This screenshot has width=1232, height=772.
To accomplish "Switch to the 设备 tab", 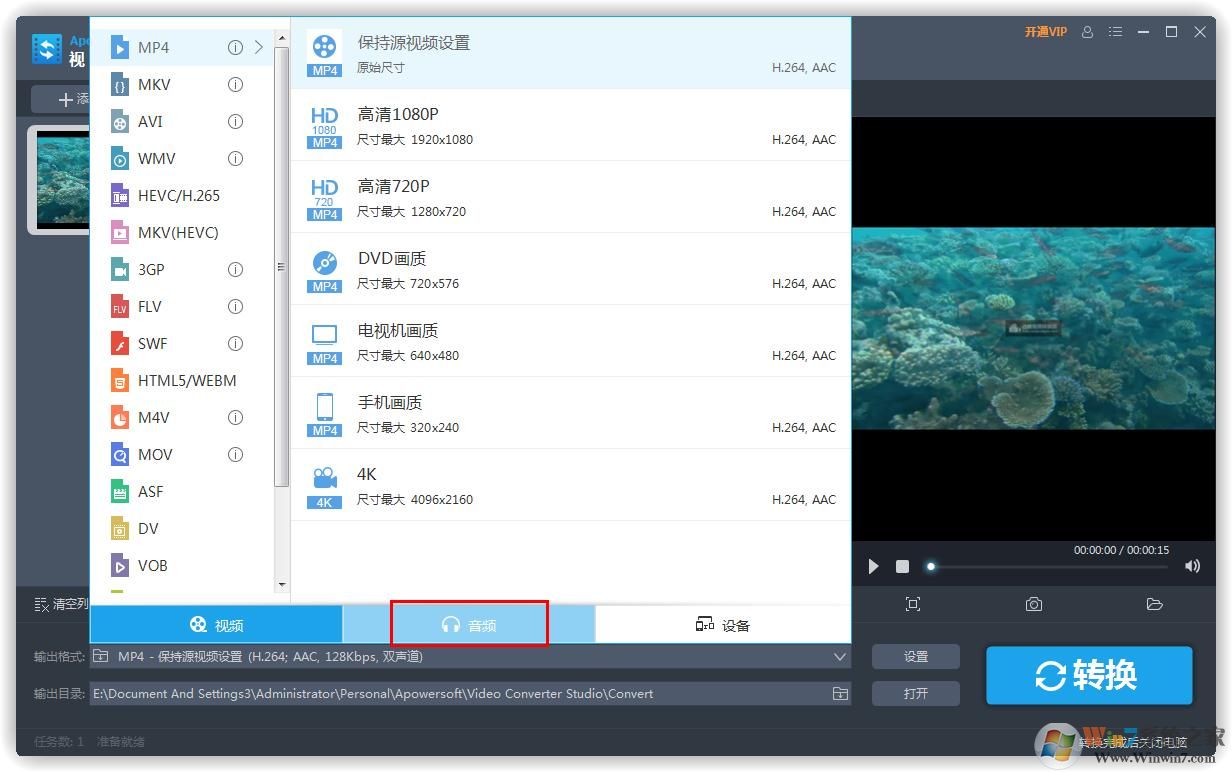I will point(722,624).
